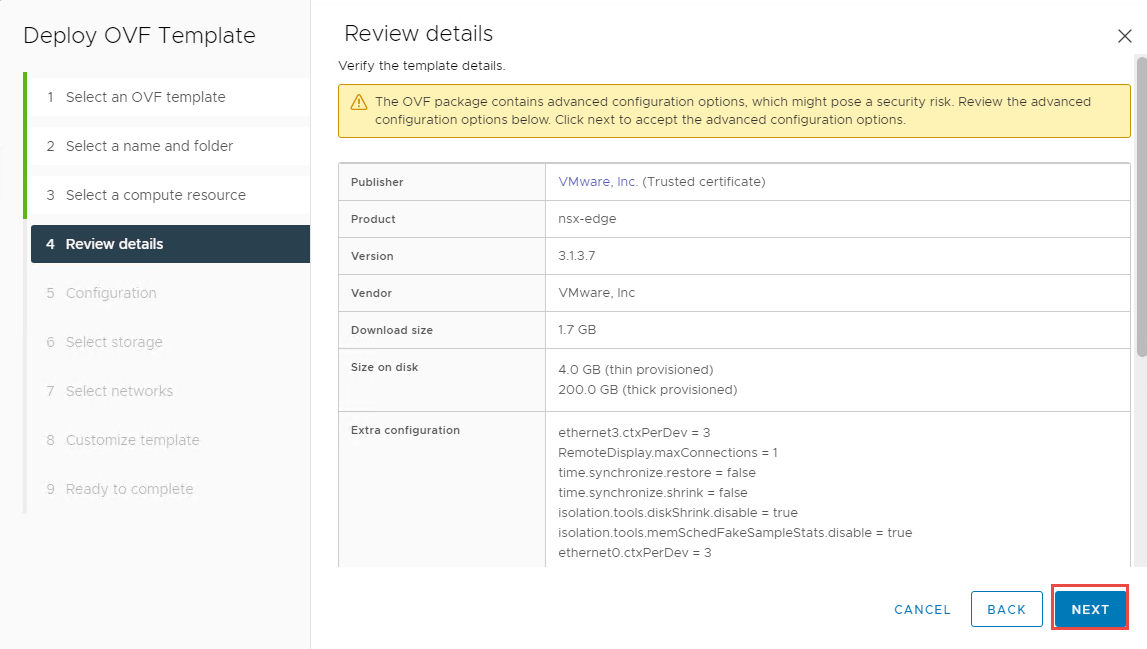Click the Extra configuration row label
This screenshot has width=1147, height=649.
405,430
